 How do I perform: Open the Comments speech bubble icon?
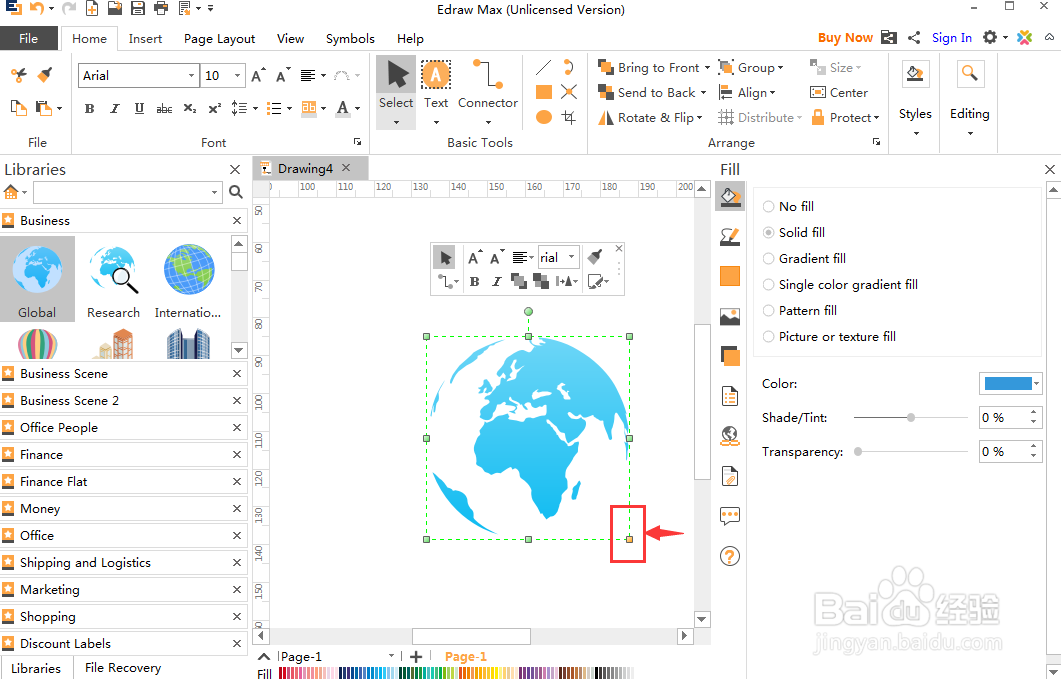729,517
